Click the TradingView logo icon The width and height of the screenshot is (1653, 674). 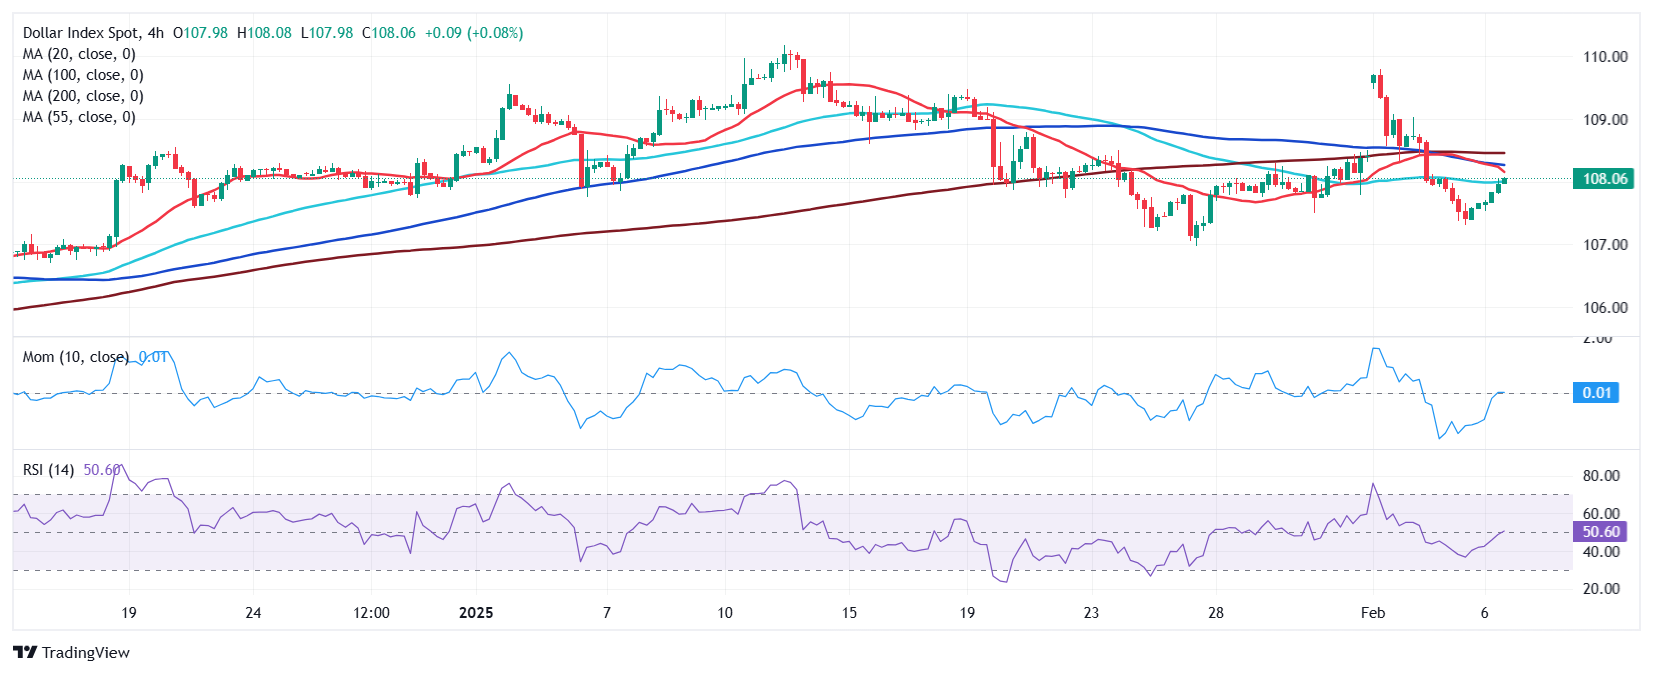click(25, 653)
